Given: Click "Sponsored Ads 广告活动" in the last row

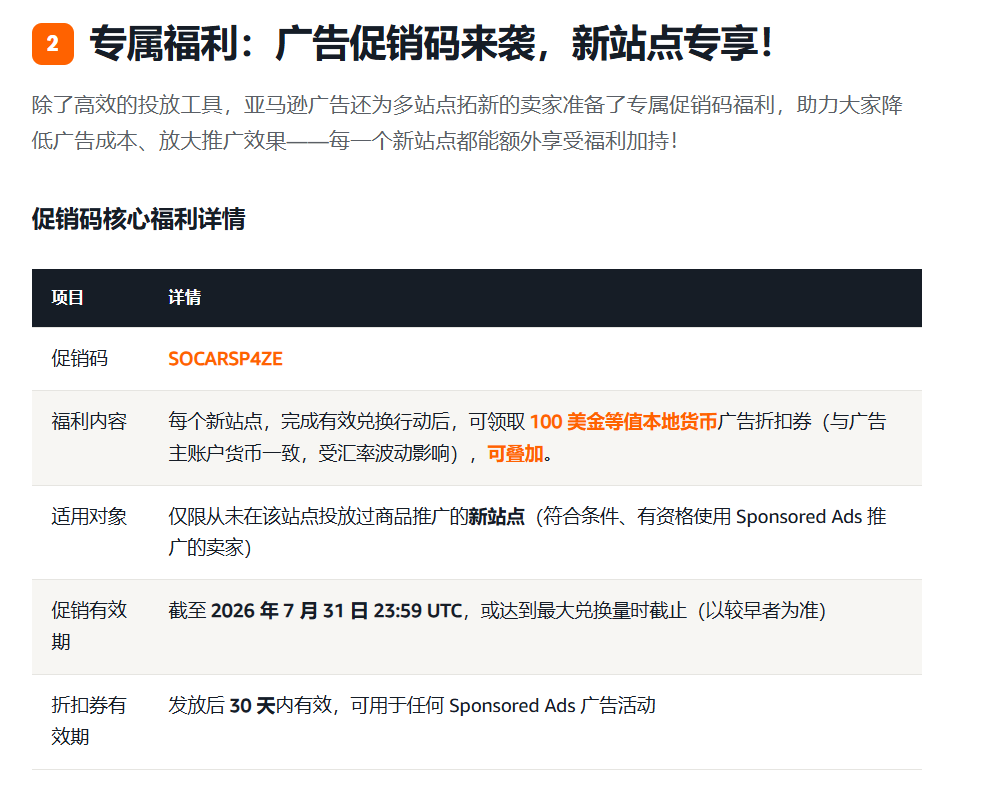Looking at the screenshot, I should click(552, 706).
